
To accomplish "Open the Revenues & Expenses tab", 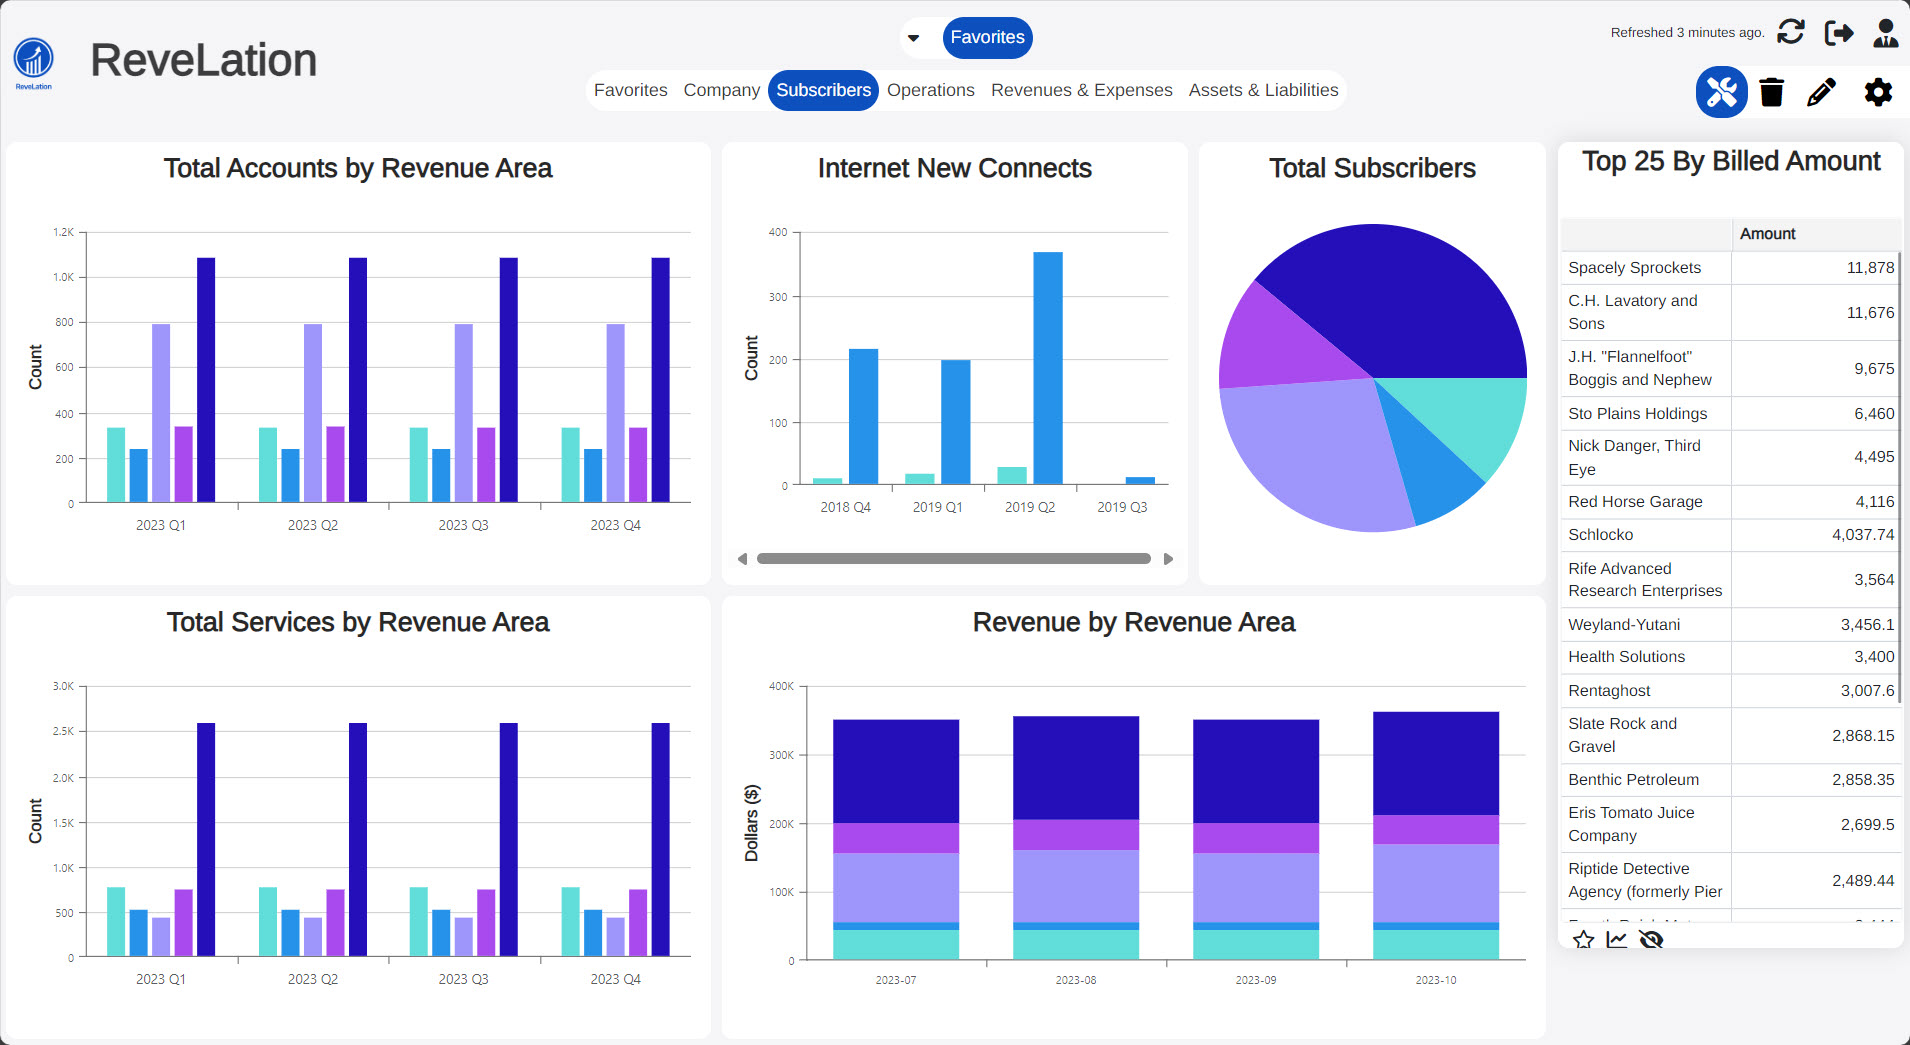I will pyautogui.click(x=1081, y=90).
